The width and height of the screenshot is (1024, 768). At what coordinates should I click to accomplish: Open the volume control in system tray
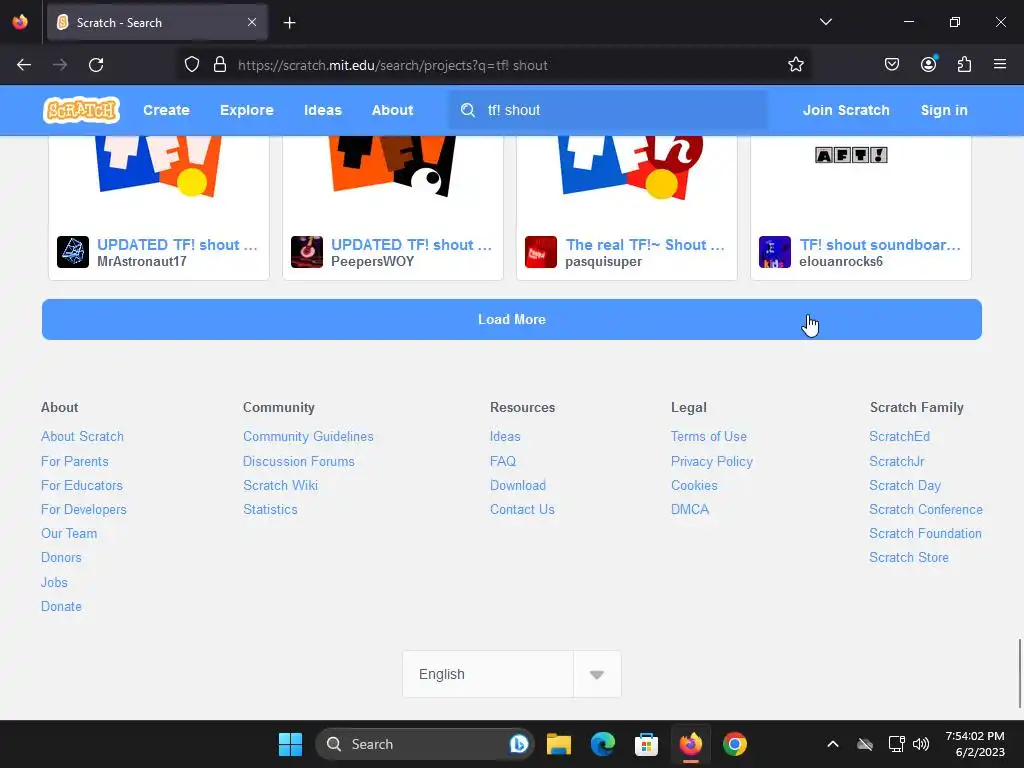[x=921, y=744]
